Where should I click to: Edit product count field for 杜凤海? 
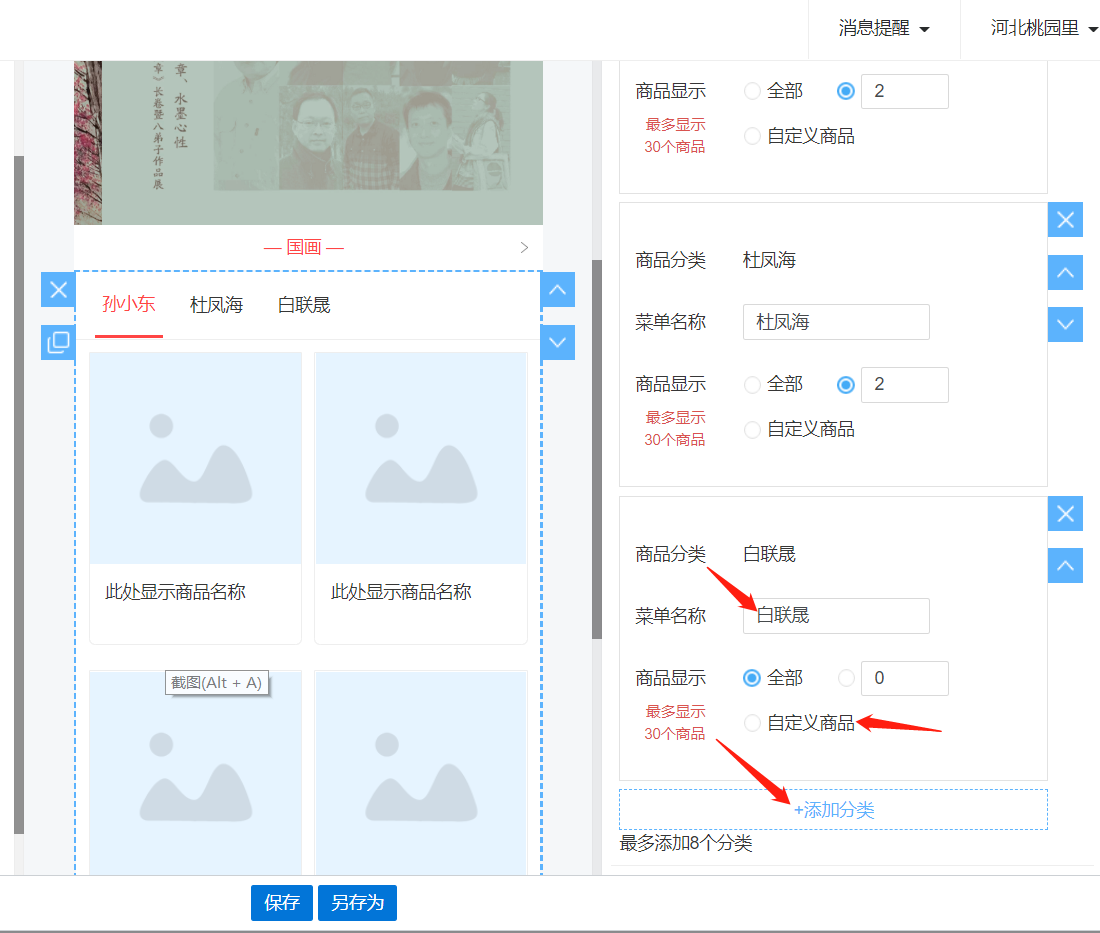(905, 384)
